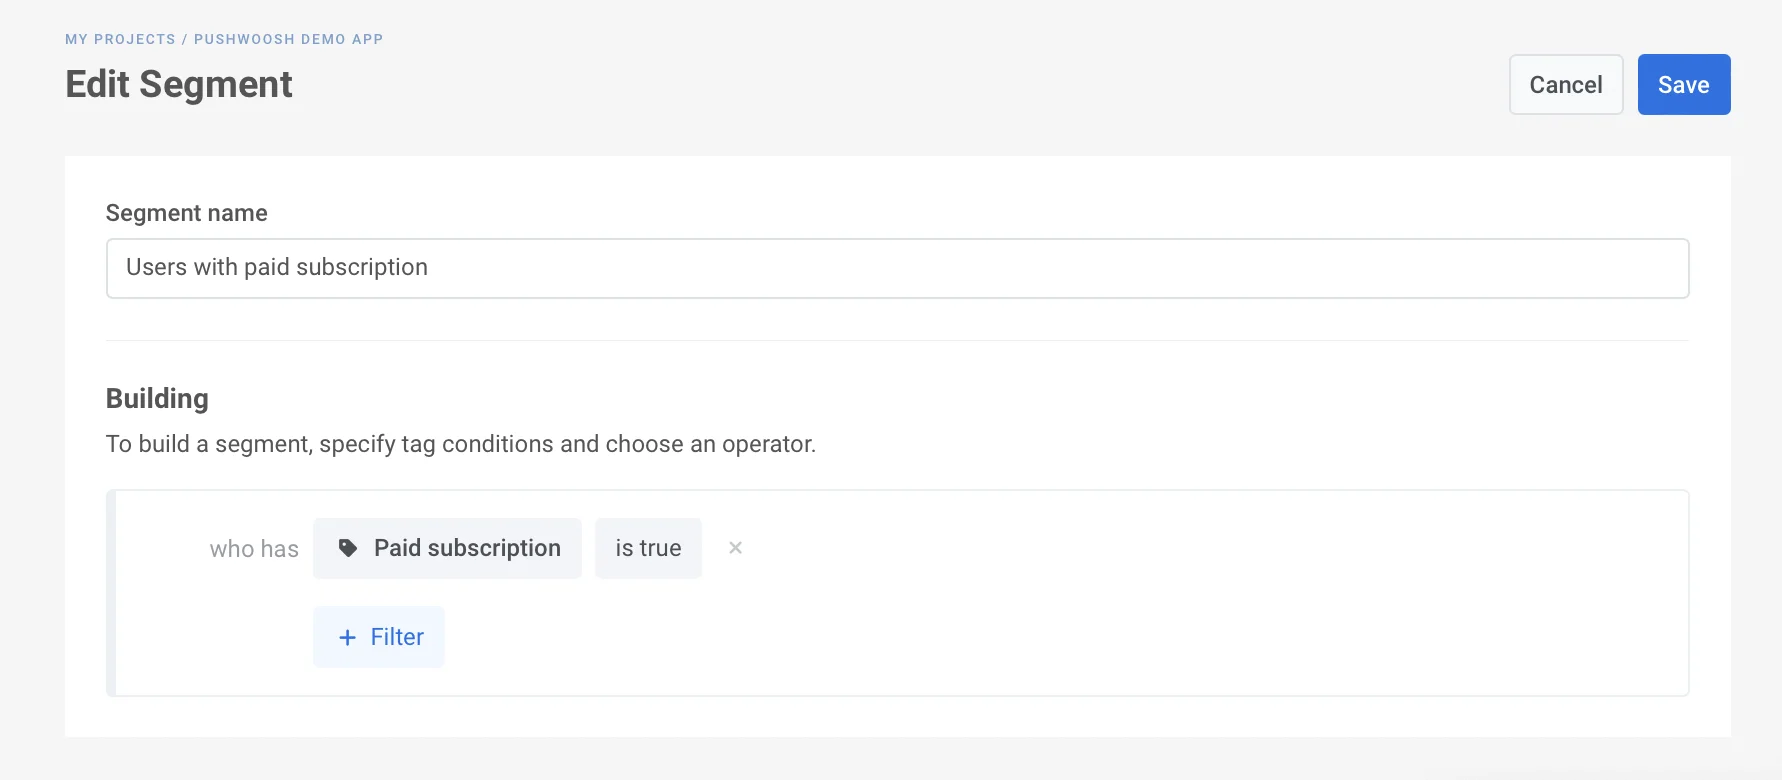Click the Edit Segment page heading

[x=179, y=85]
